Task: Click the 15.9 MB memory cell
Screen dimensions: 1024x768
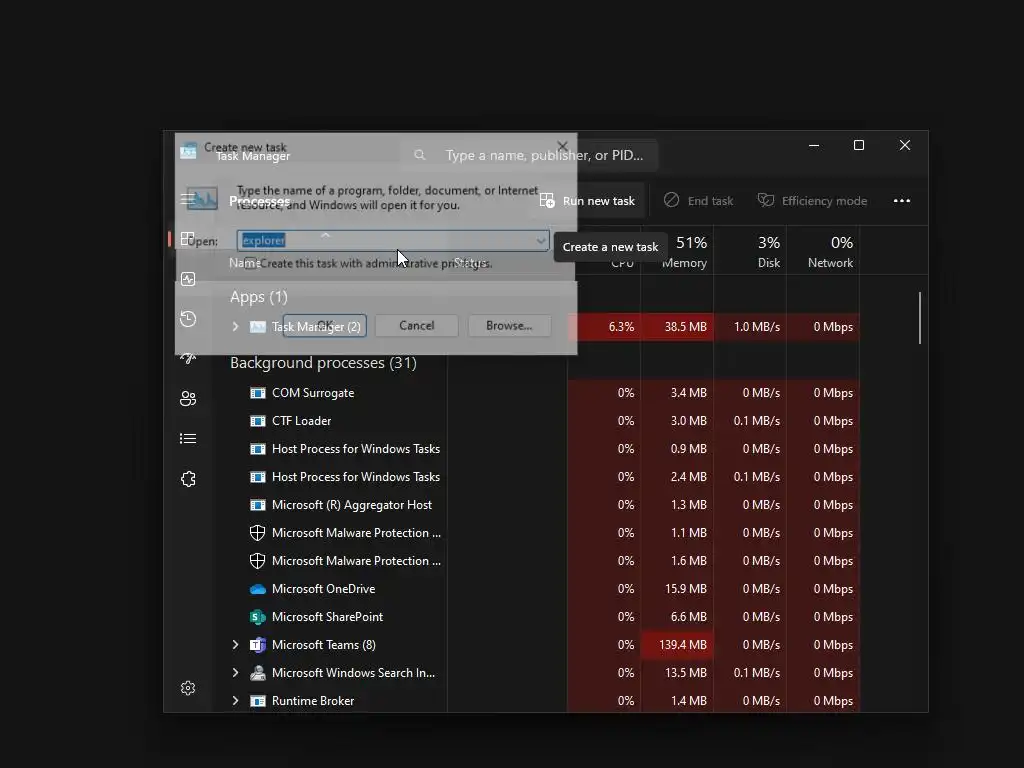Action: (677, 589)
